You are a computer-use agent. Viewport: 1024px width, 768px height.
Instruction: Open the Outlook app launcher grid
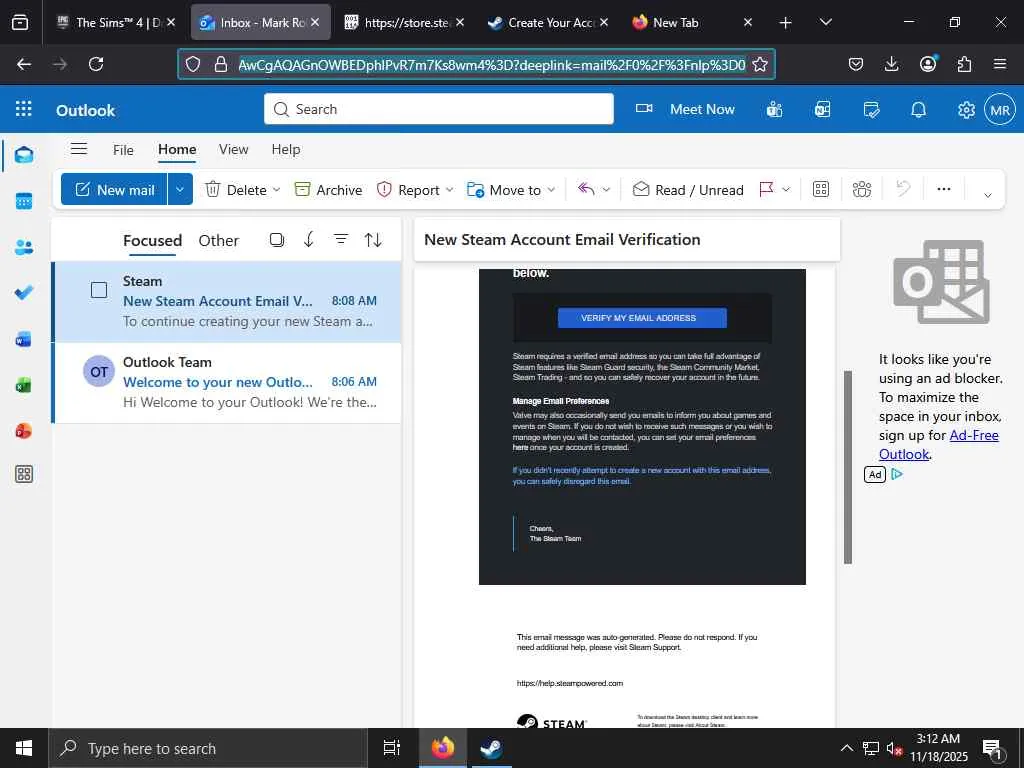coord(24,109)
